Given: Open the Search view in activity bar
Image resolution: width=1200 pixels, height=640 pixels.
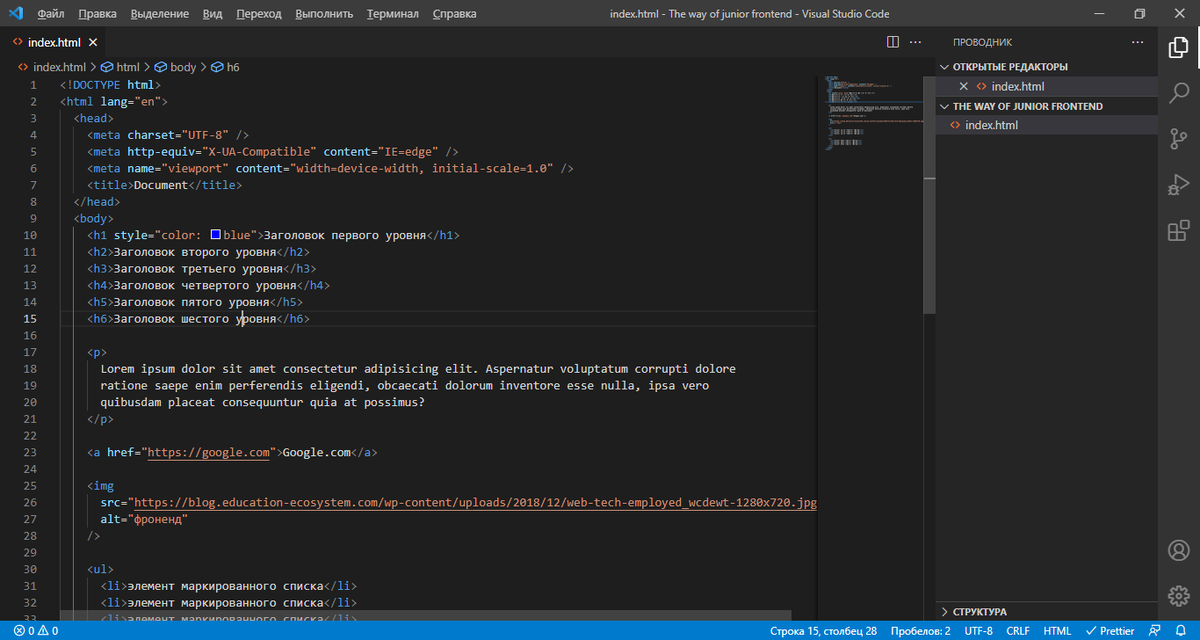Looking at the screenshot, I should coord(1178,93).
